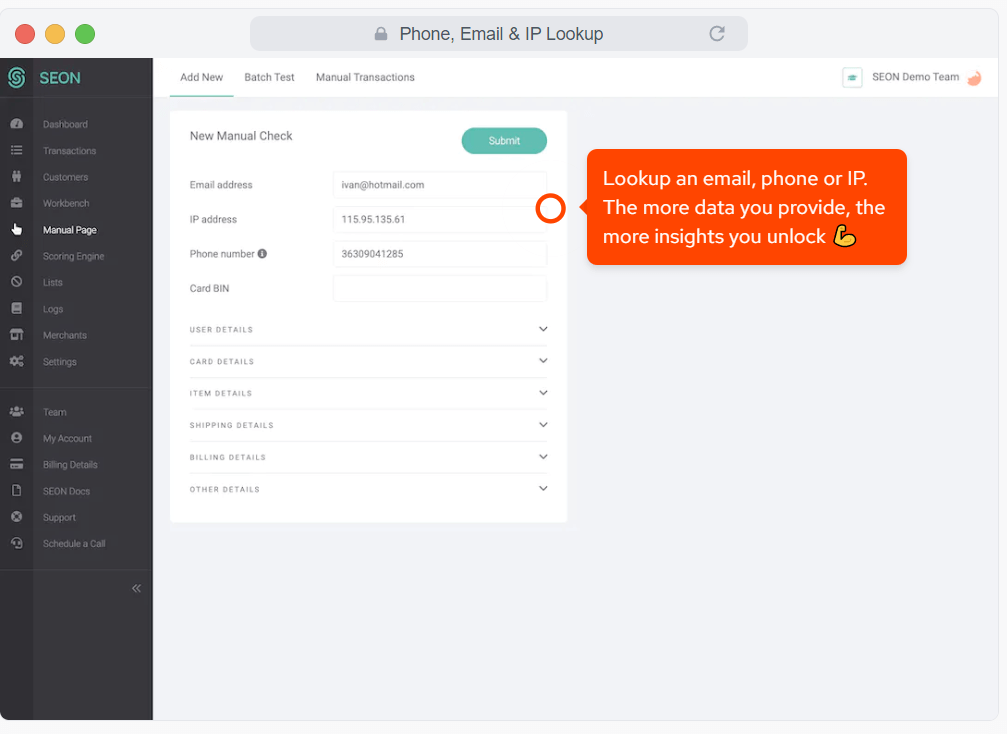Click the Workbench briefcase icon
This screenshot has width=1007, height=734.
click(x=17, y=203)
